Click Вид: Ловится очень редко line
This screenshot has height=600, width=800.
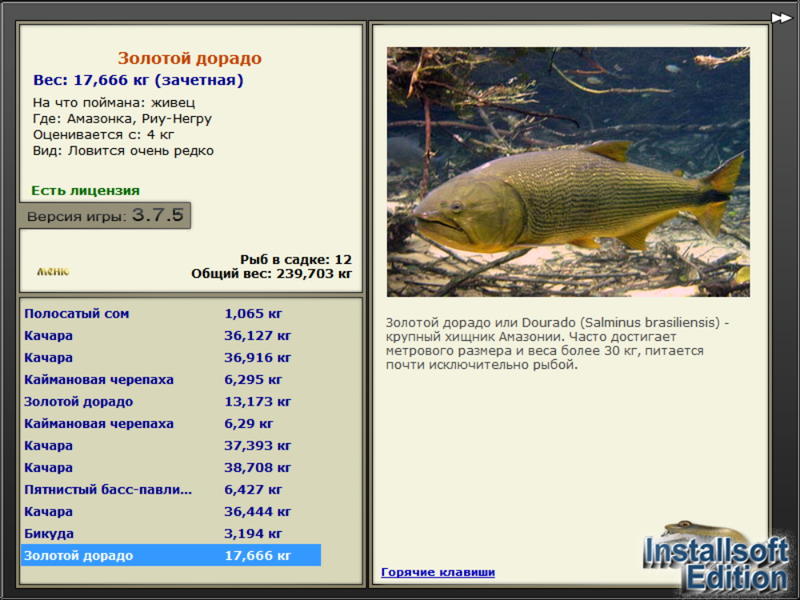[x=123, y=151]
